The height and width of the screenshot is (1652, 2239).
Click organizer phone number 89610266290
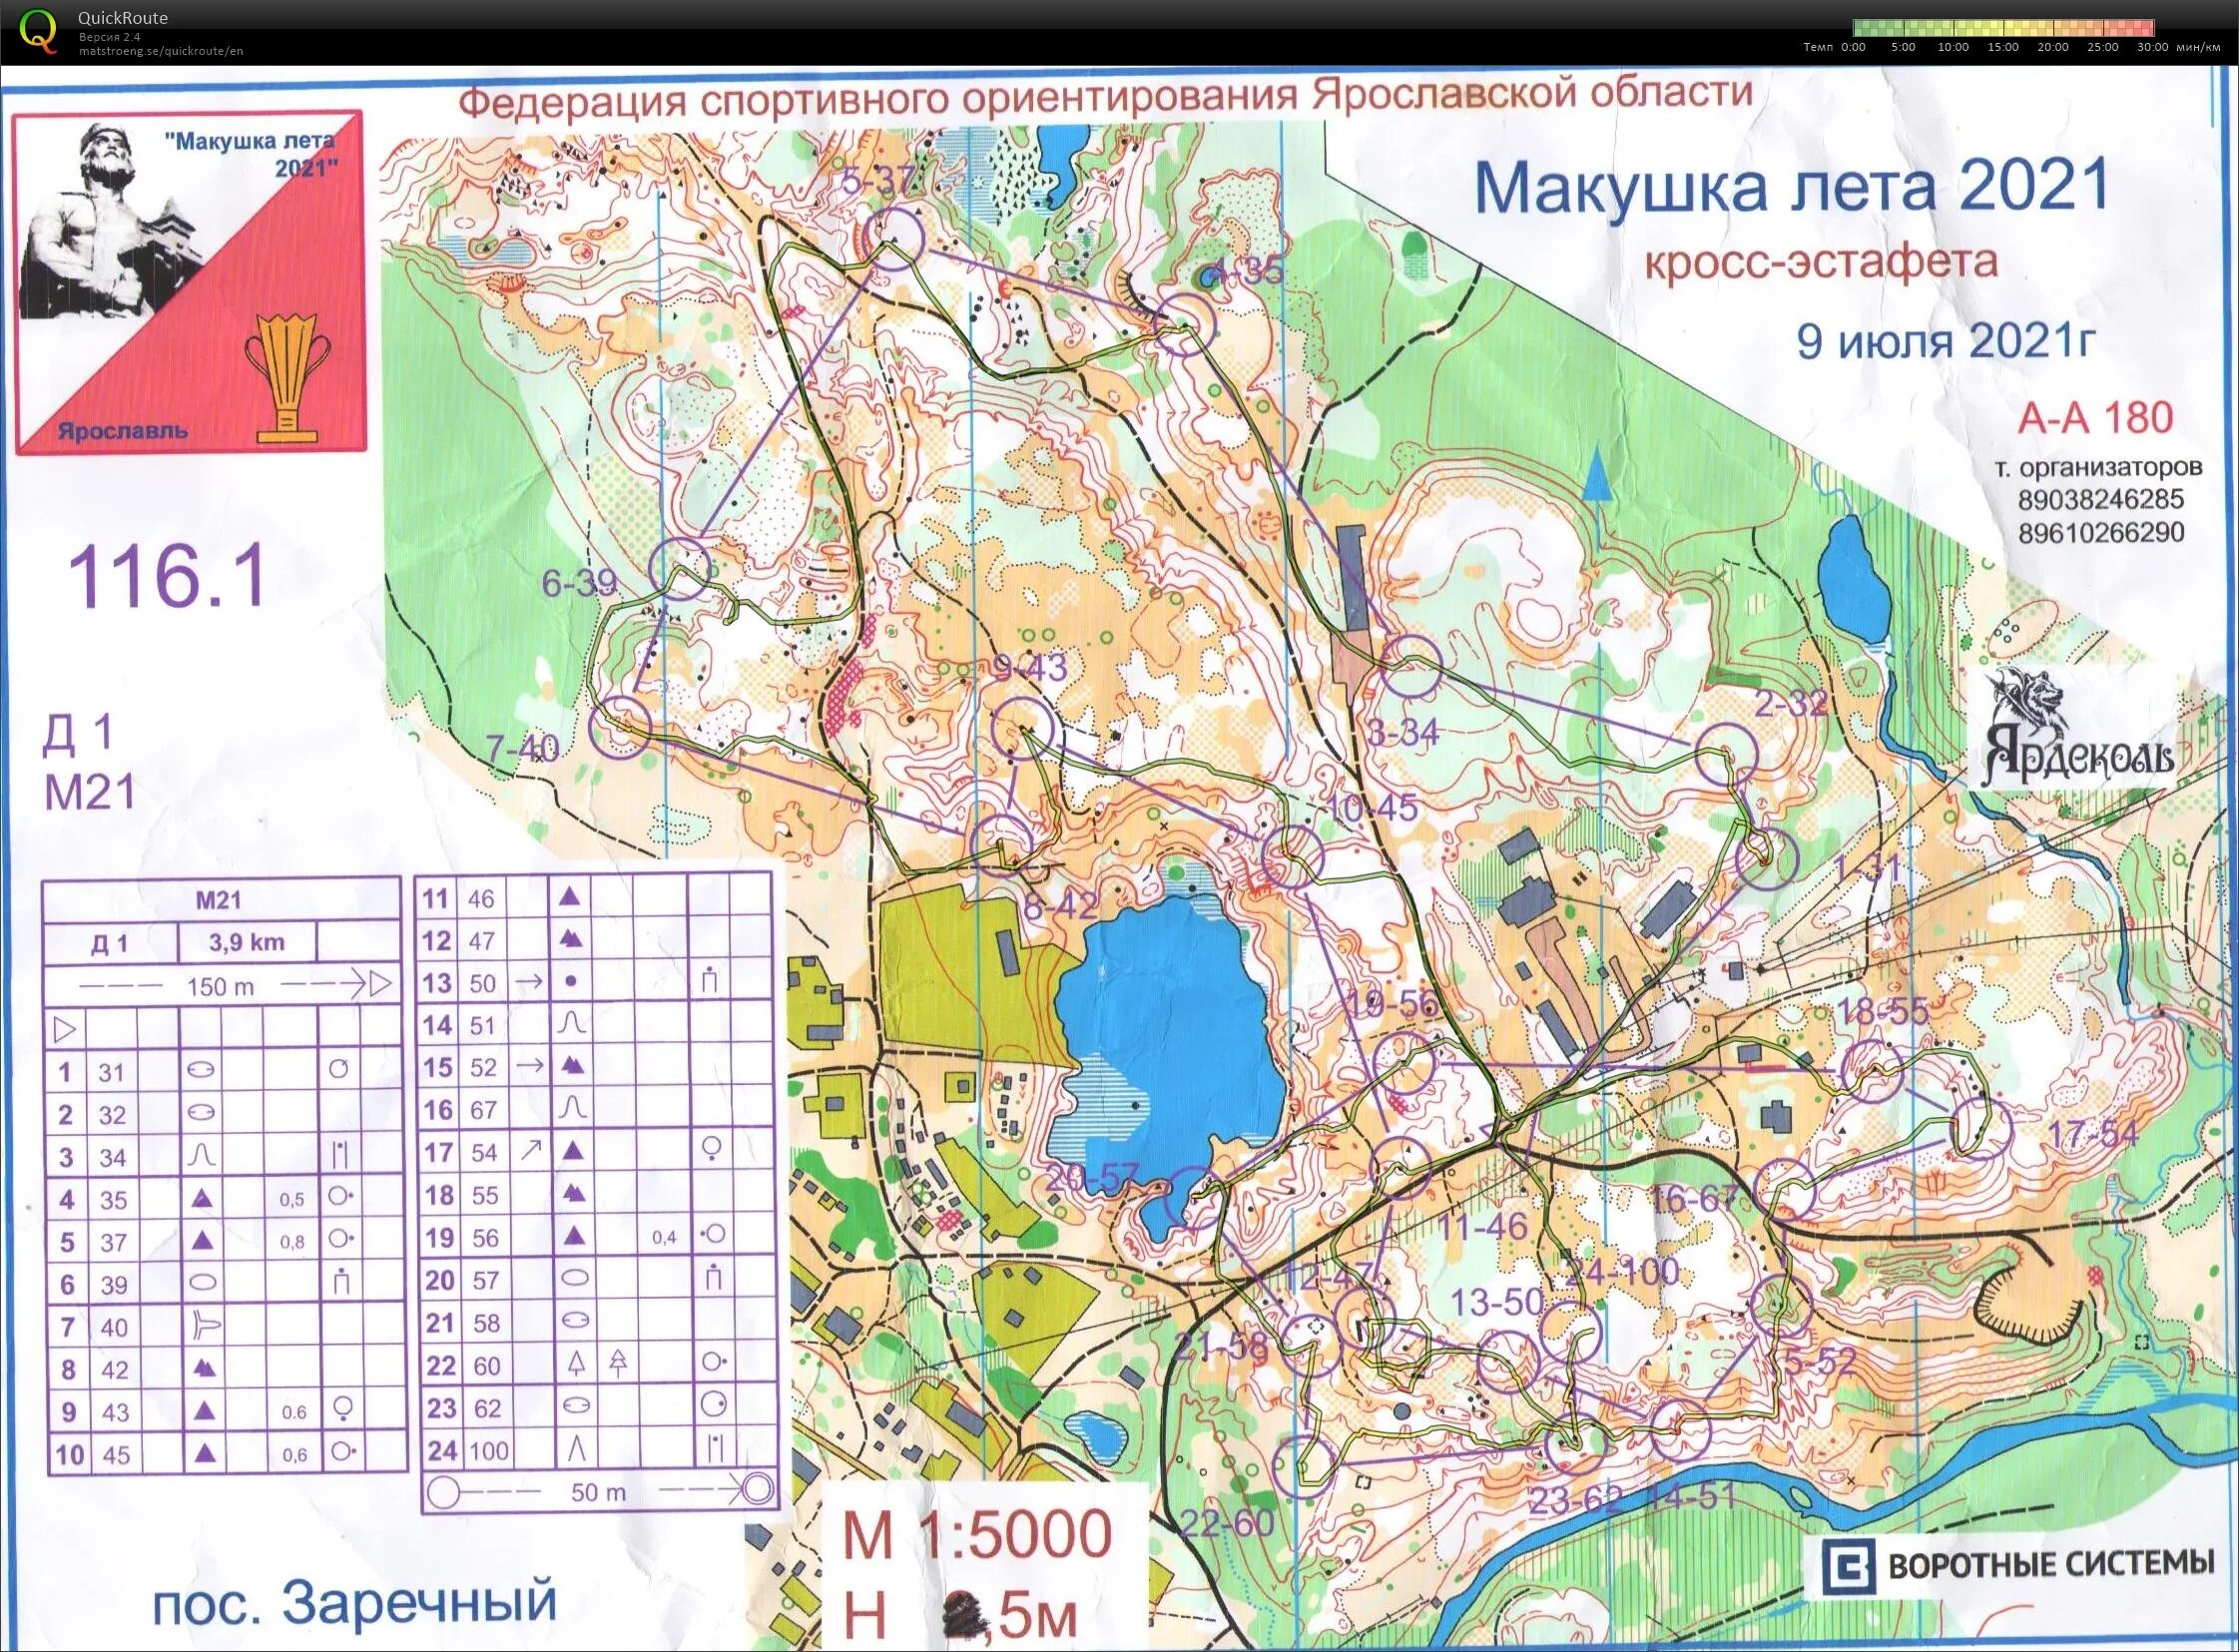(2101, 533)
